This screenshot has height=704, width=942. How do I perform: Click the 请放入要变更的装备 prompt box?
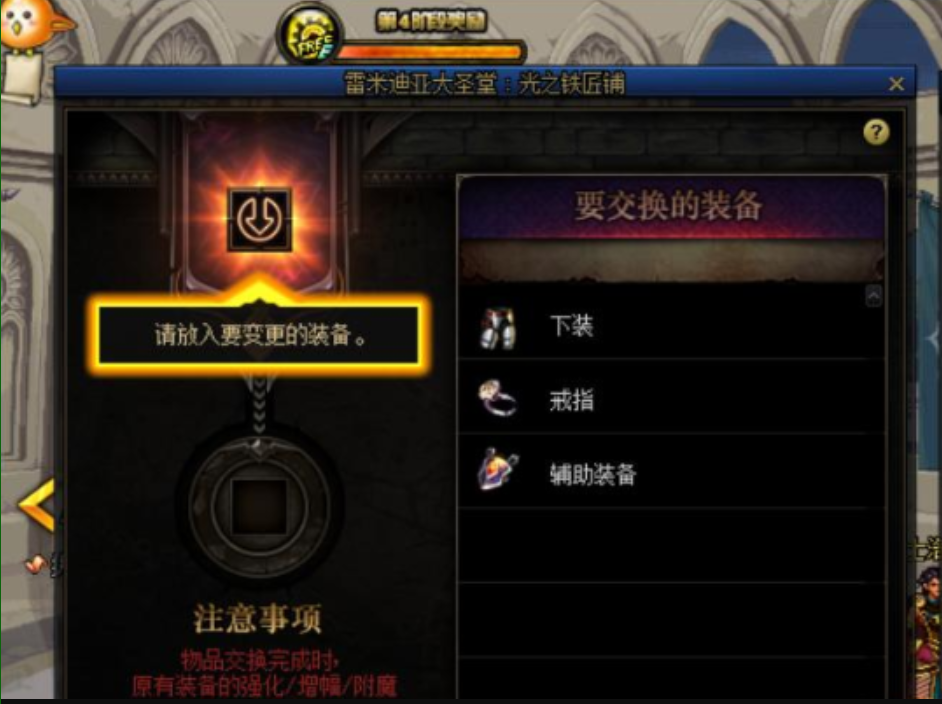[259, 335]
